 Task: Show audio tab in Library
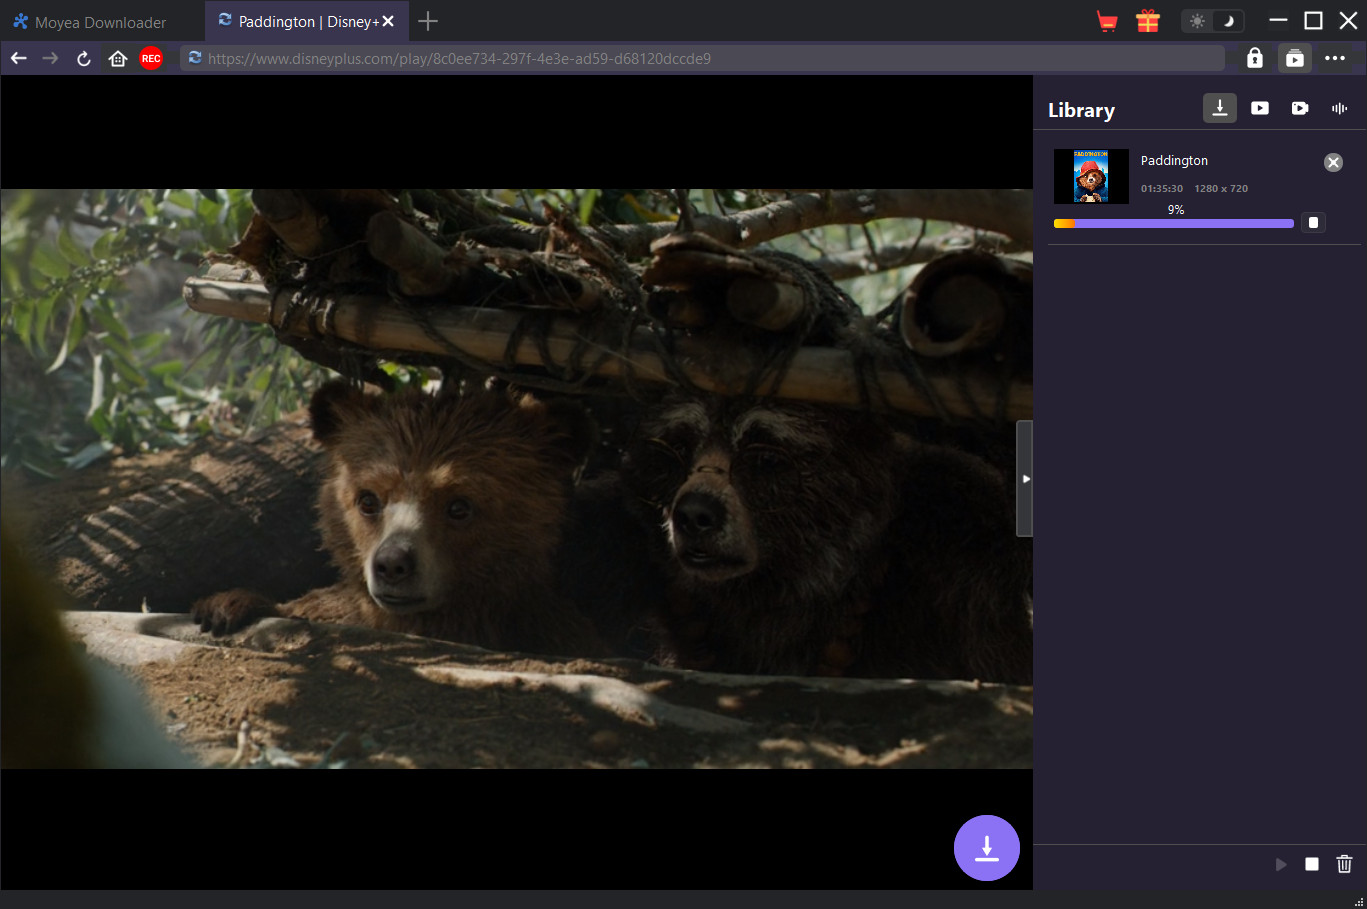[x=1340, y=108]
